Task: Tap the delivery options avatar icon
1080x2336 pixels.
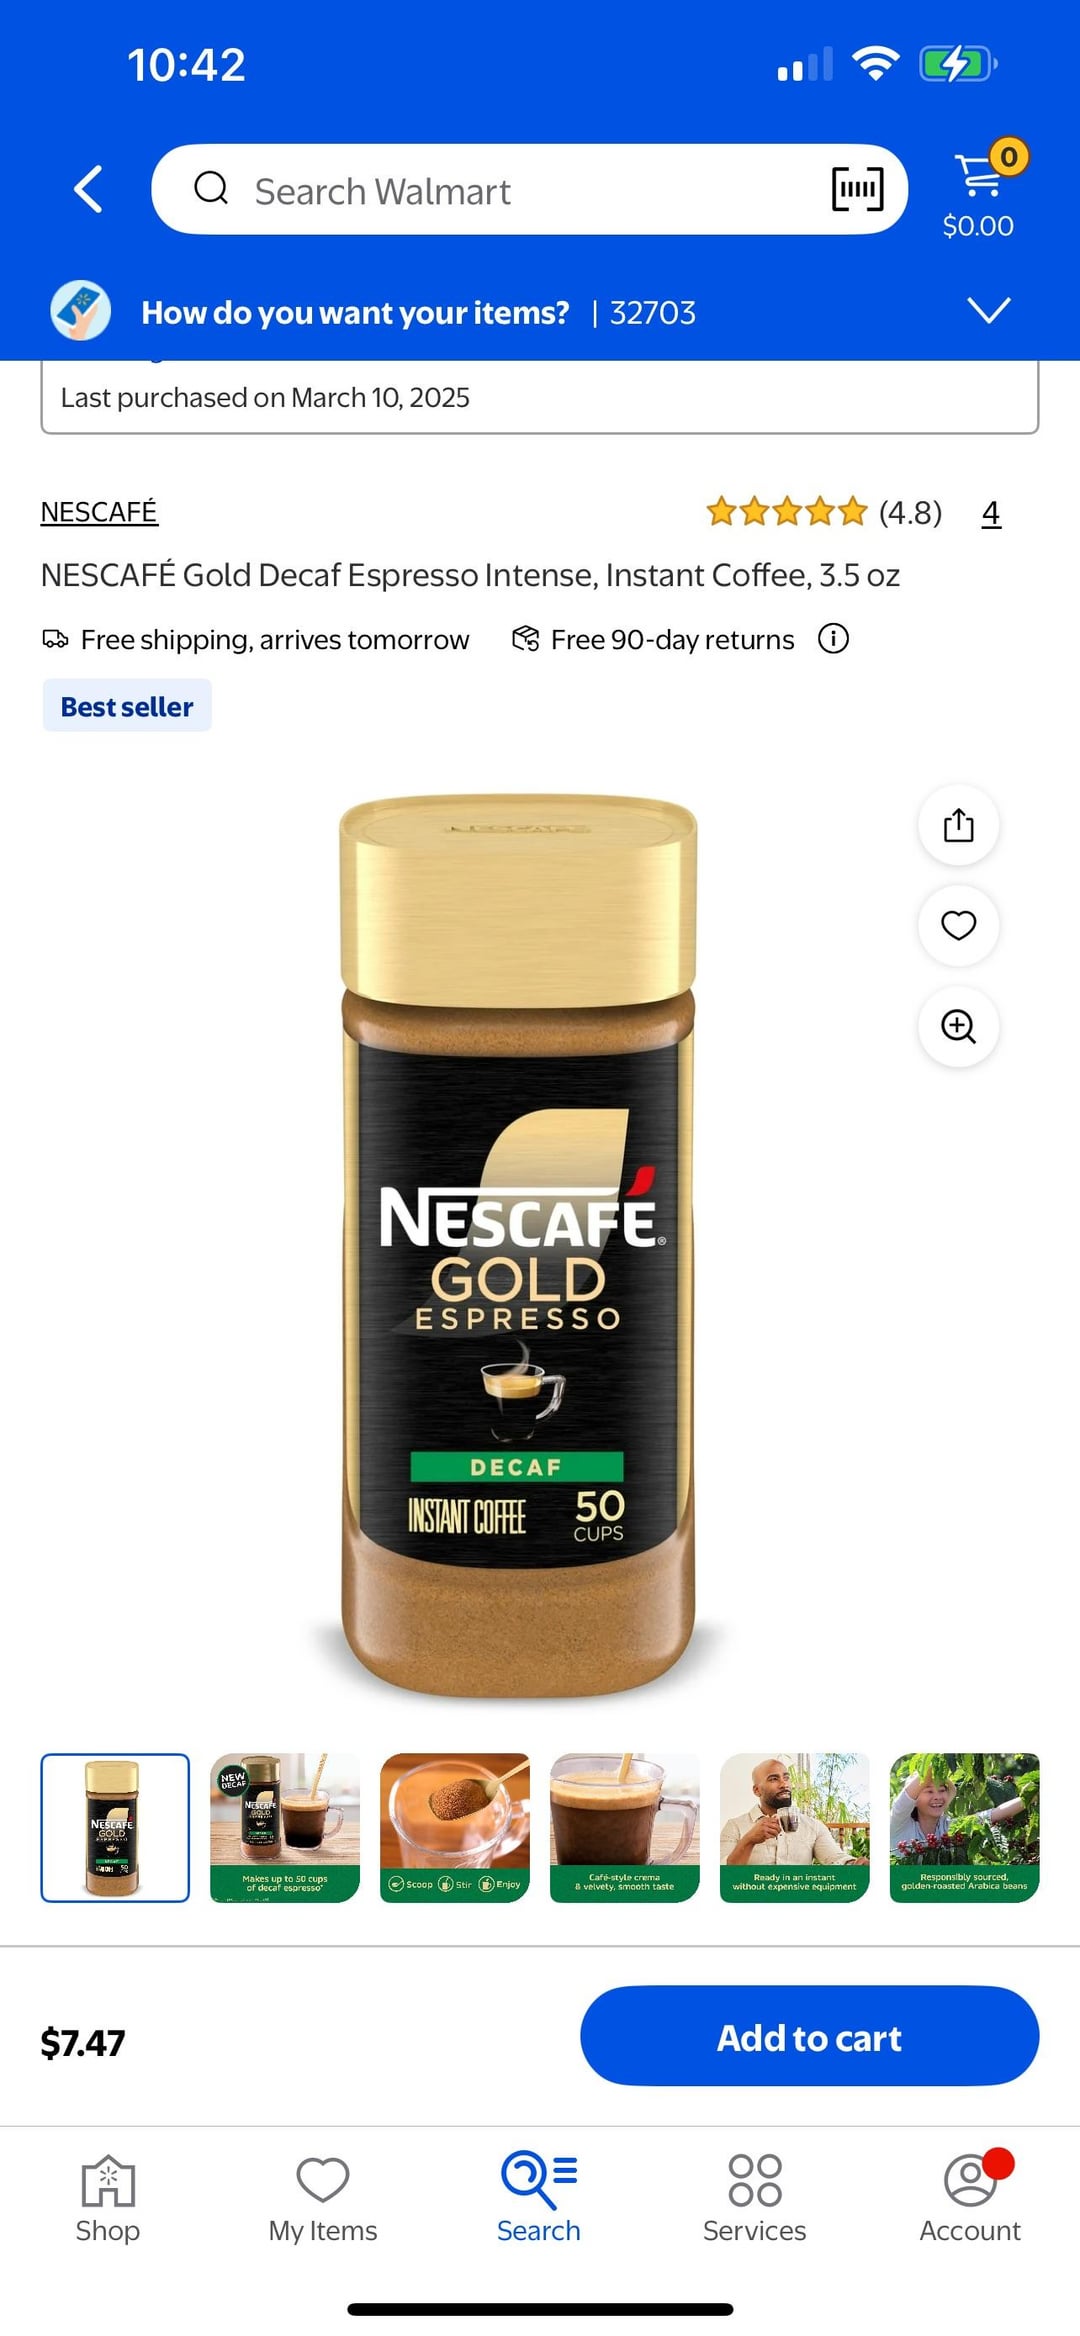Action: 81,311
